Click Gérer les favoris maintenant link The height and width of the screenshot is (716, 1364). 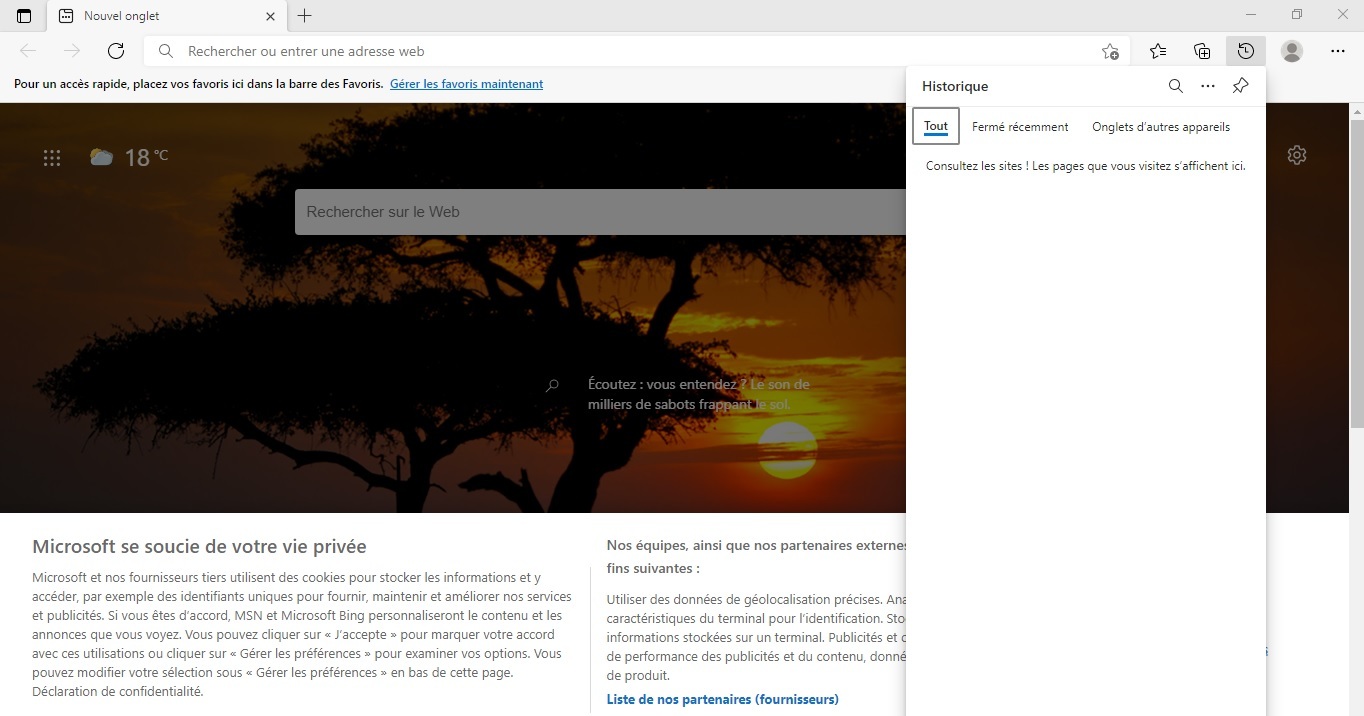tap(466, 84)
